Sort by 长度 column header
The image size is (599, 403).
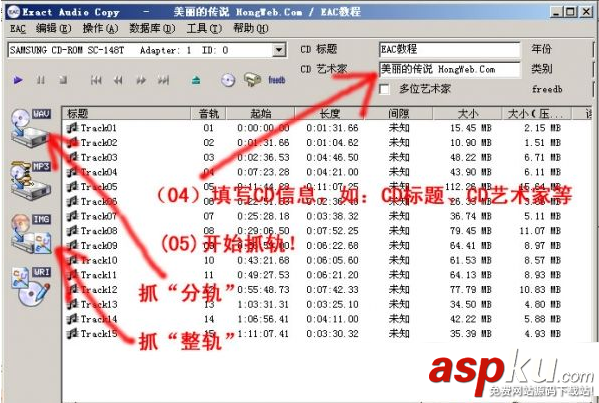pos(330,113)
